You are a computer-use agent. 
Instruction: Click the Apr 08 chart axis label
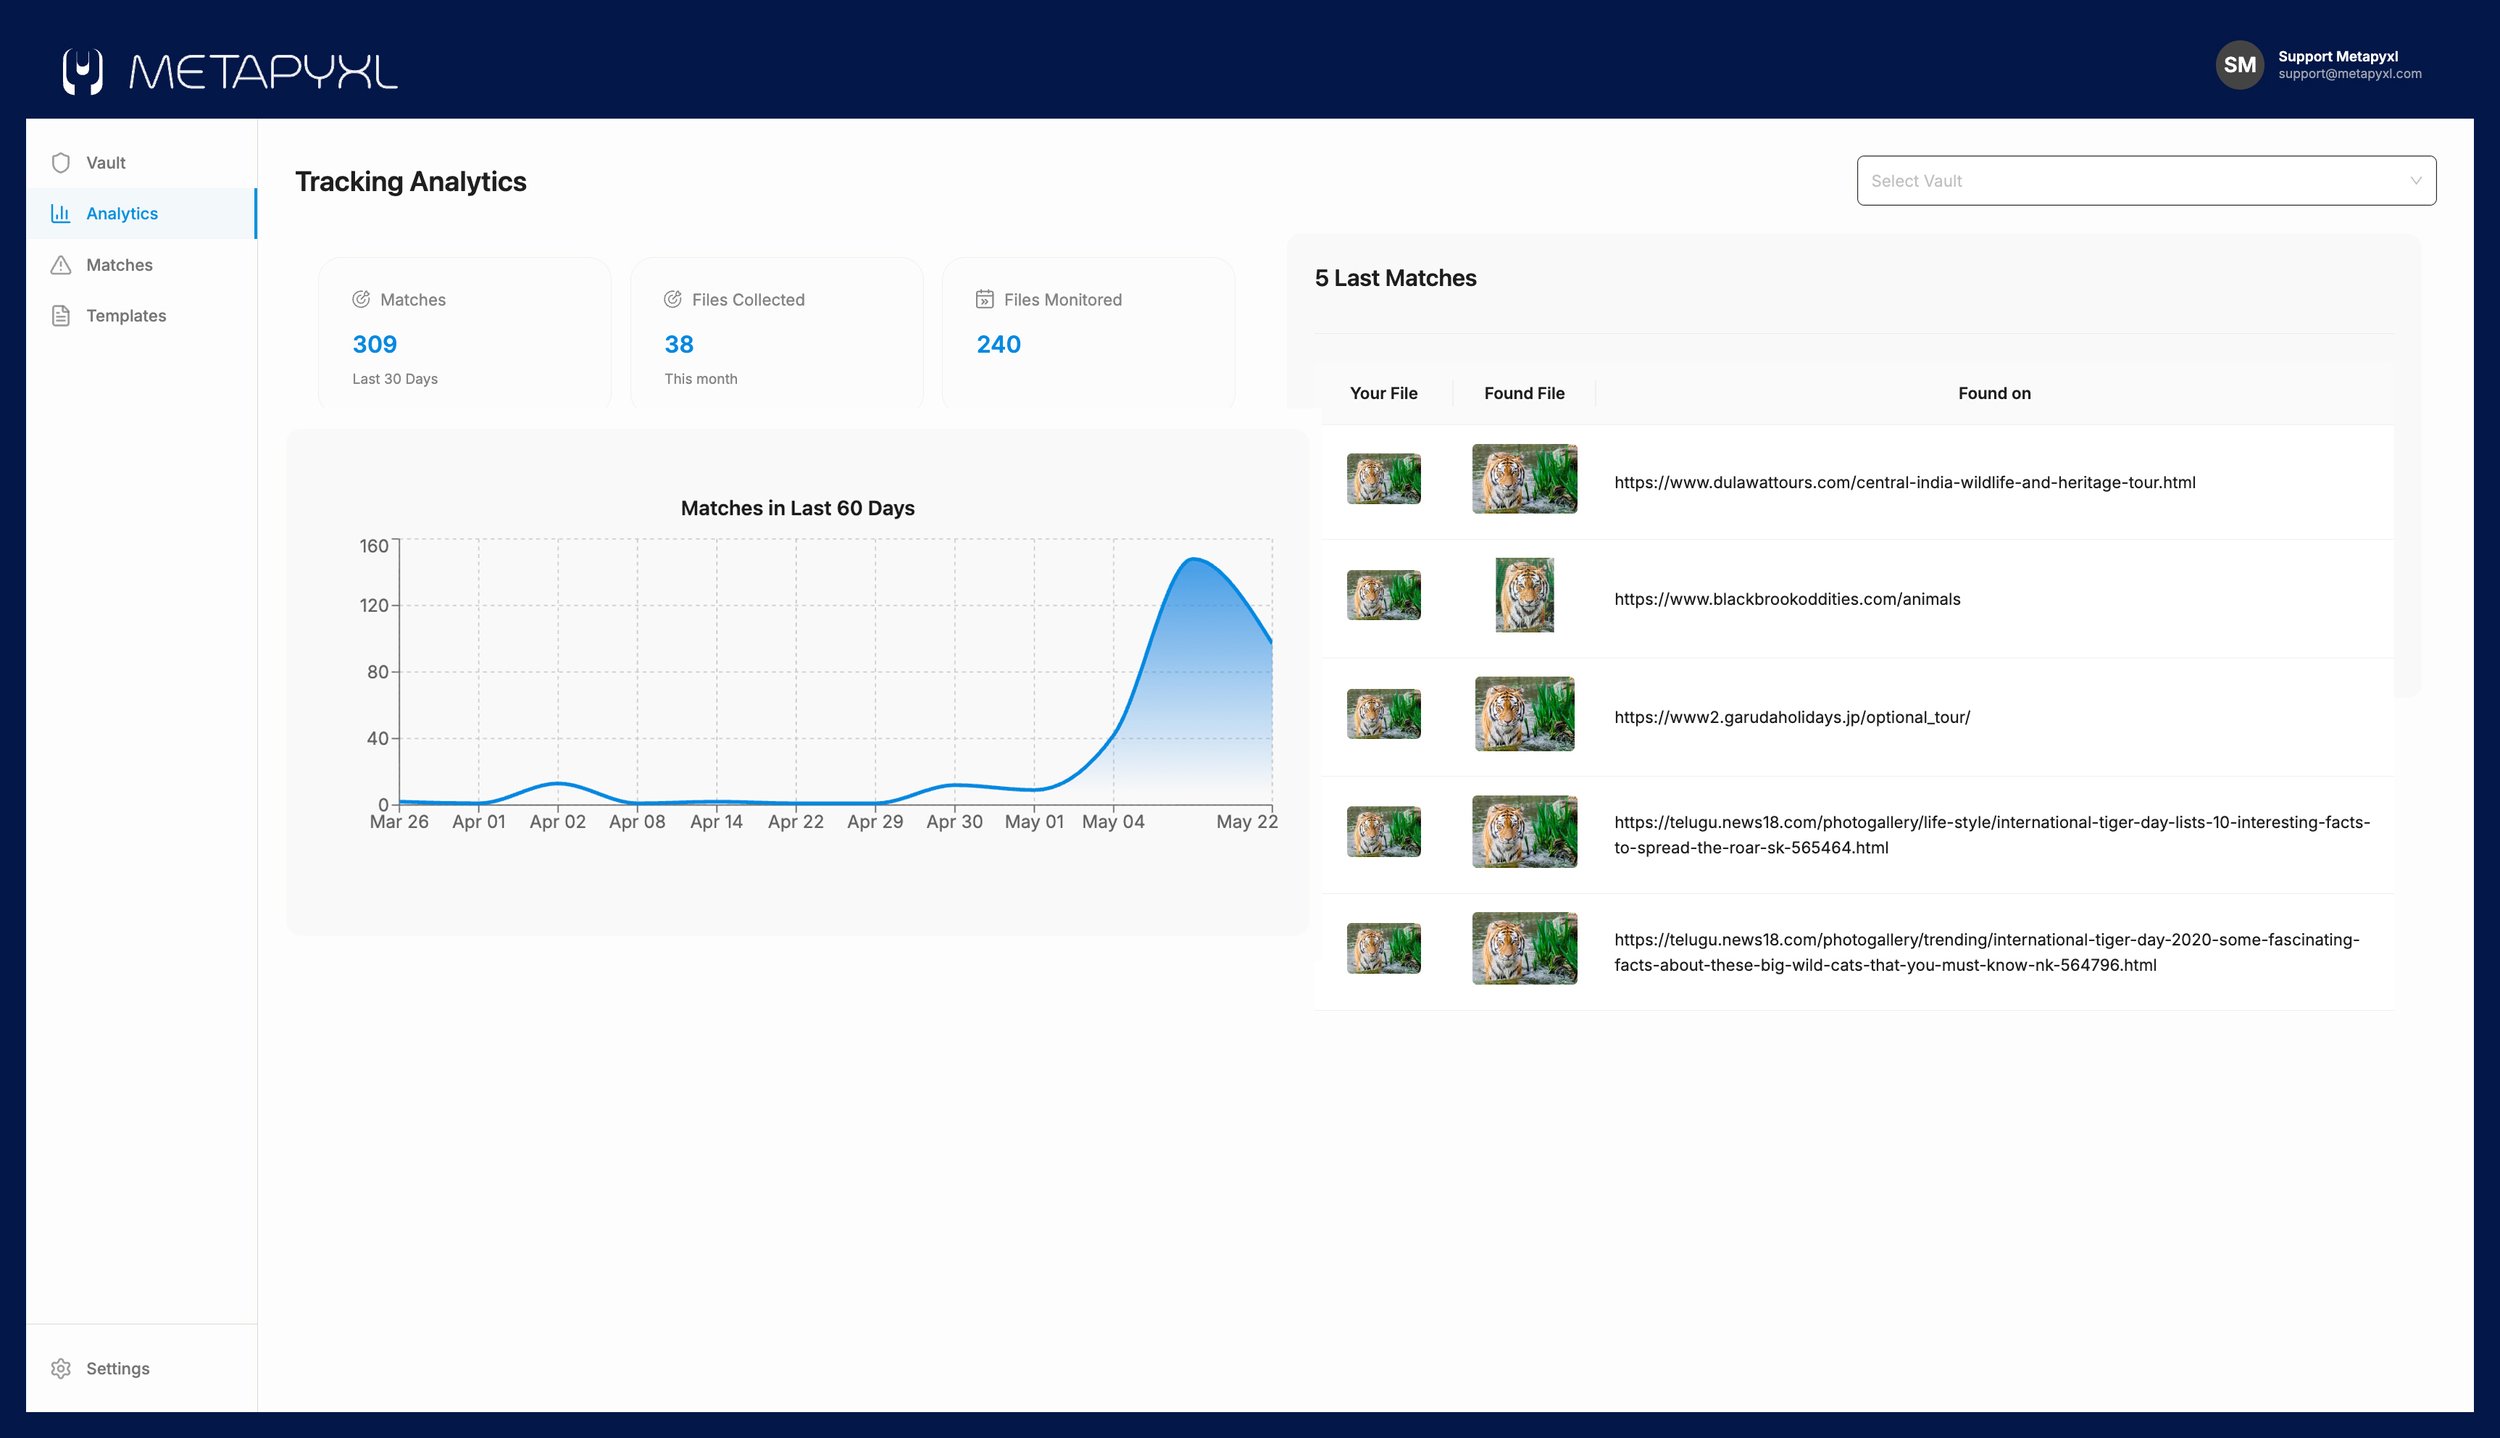pyautogui.click(x=637, y=822)
